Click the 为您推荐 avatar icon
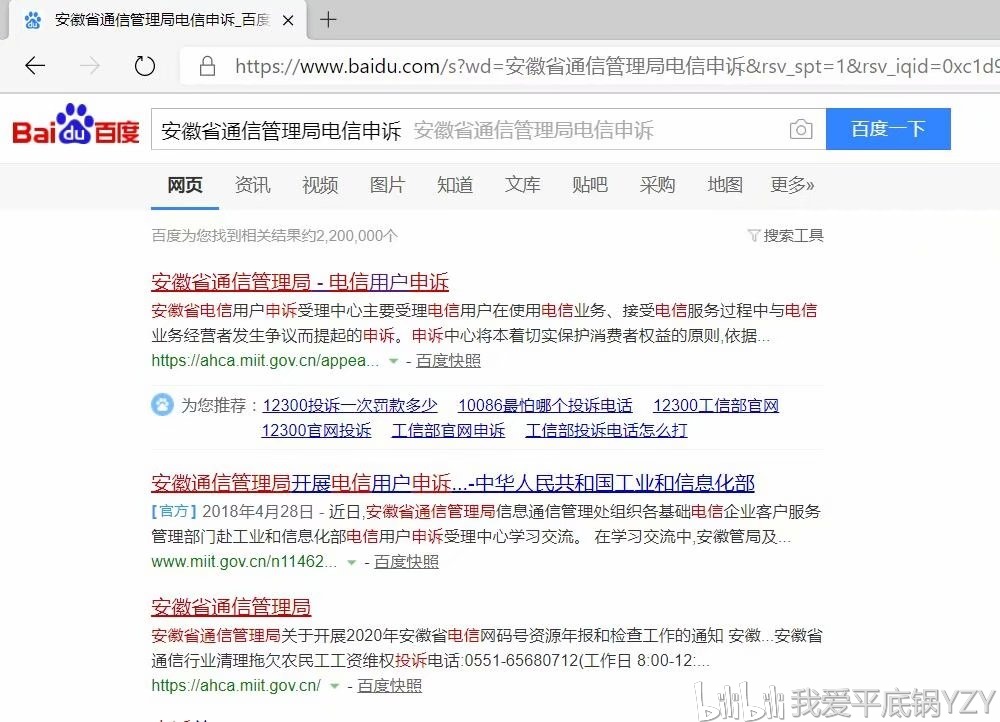 (x=162, y=404)
